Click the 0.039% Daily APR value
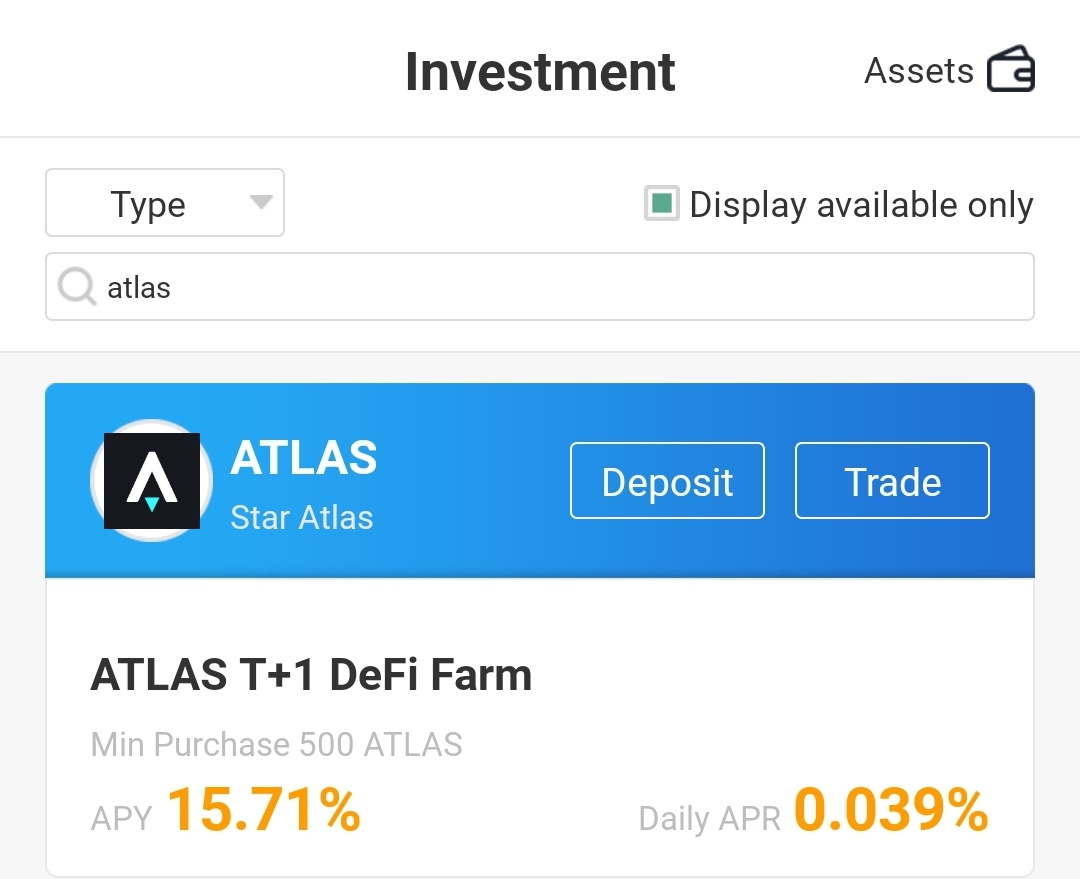1080x879 pixels. (x=891, y=809)
